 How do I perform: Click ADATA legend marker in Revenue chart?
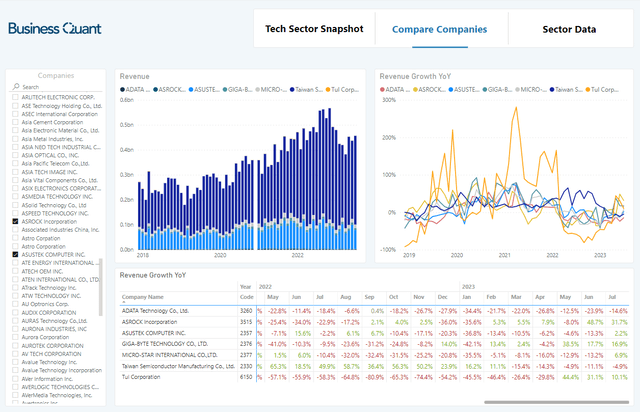123,89
